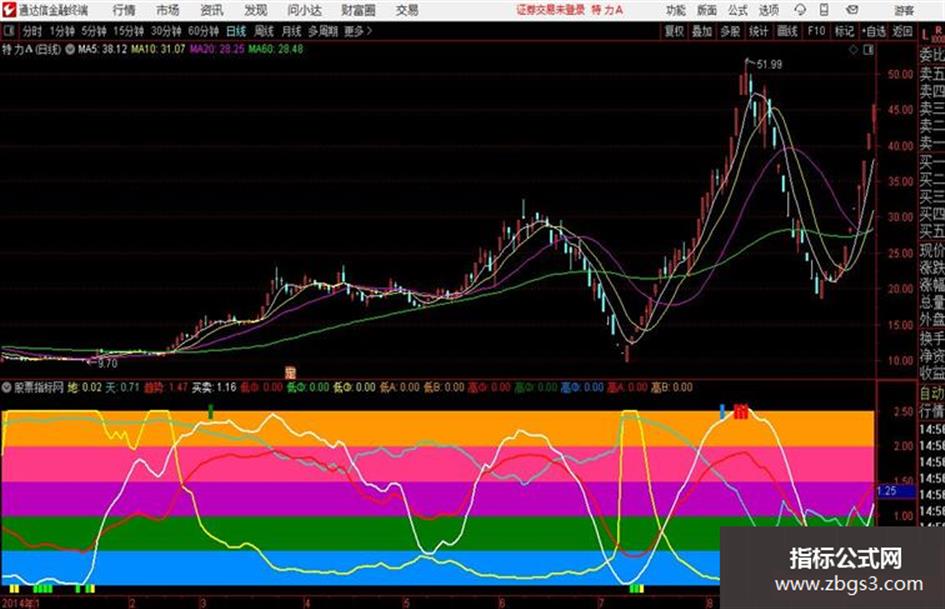Click the 标记 mark toolbar button
Image resolution: width=945 pixels, height=609 pixels.
pos(844,31)
